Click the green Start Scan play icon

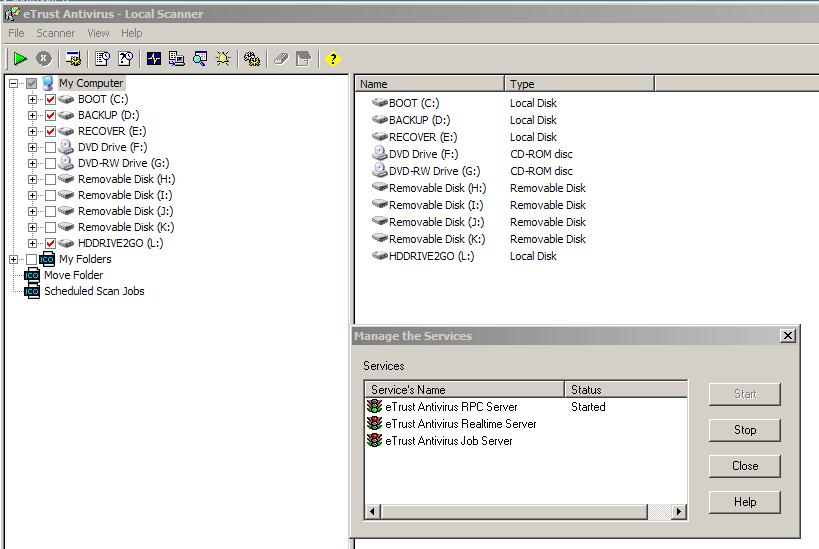click(20, 59)
